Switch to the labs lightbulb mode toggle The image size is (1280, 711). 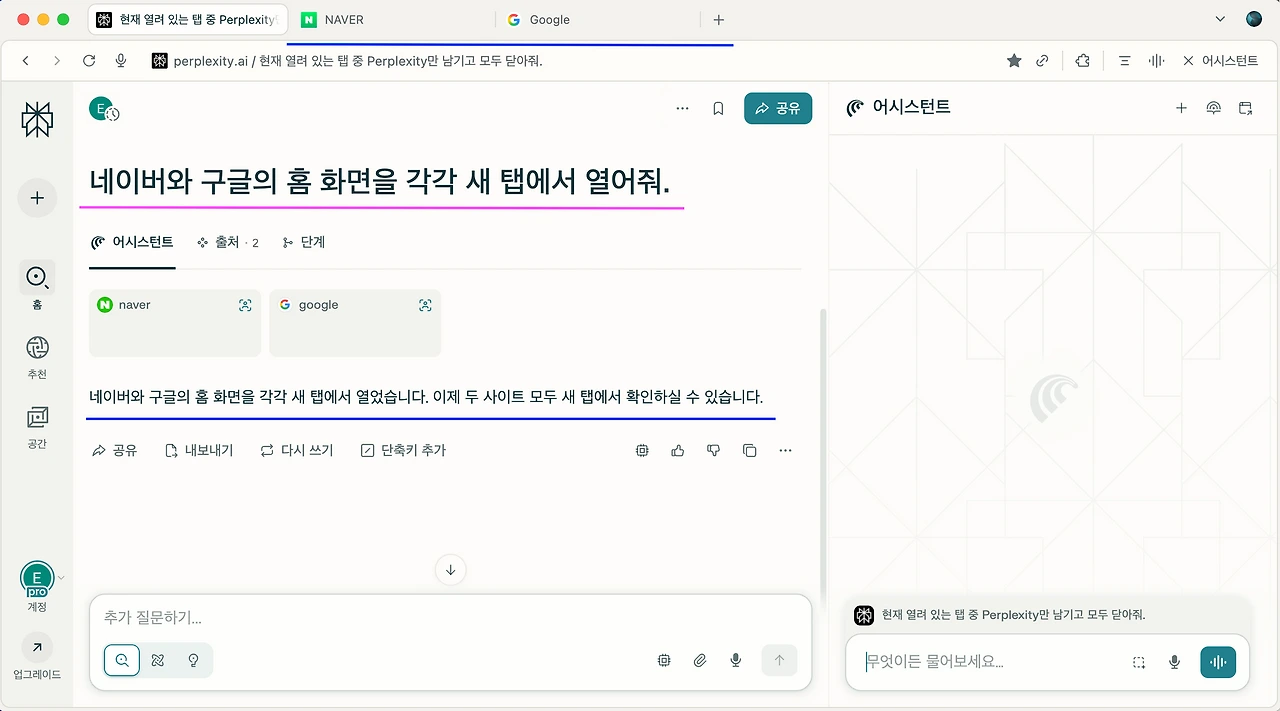pos(194,660)
